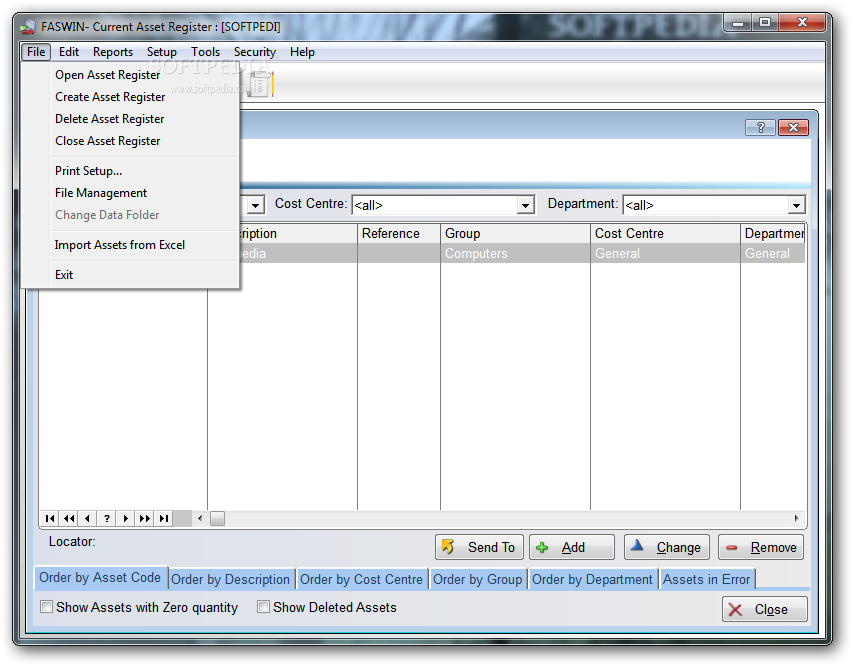Image resolution: width=853 pixels, height=666 pixels.
Task: Toggle Show Deleted Assets checkbox
Action: [x=263, y=607]
